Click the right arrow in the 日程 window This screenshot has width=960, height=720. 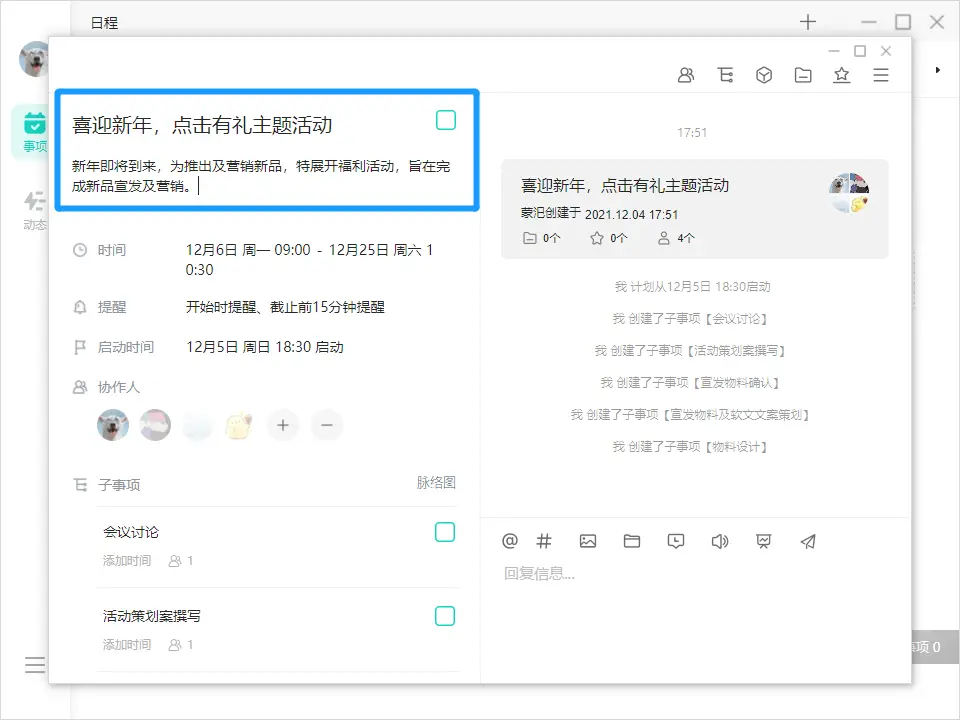pos(937,70)
